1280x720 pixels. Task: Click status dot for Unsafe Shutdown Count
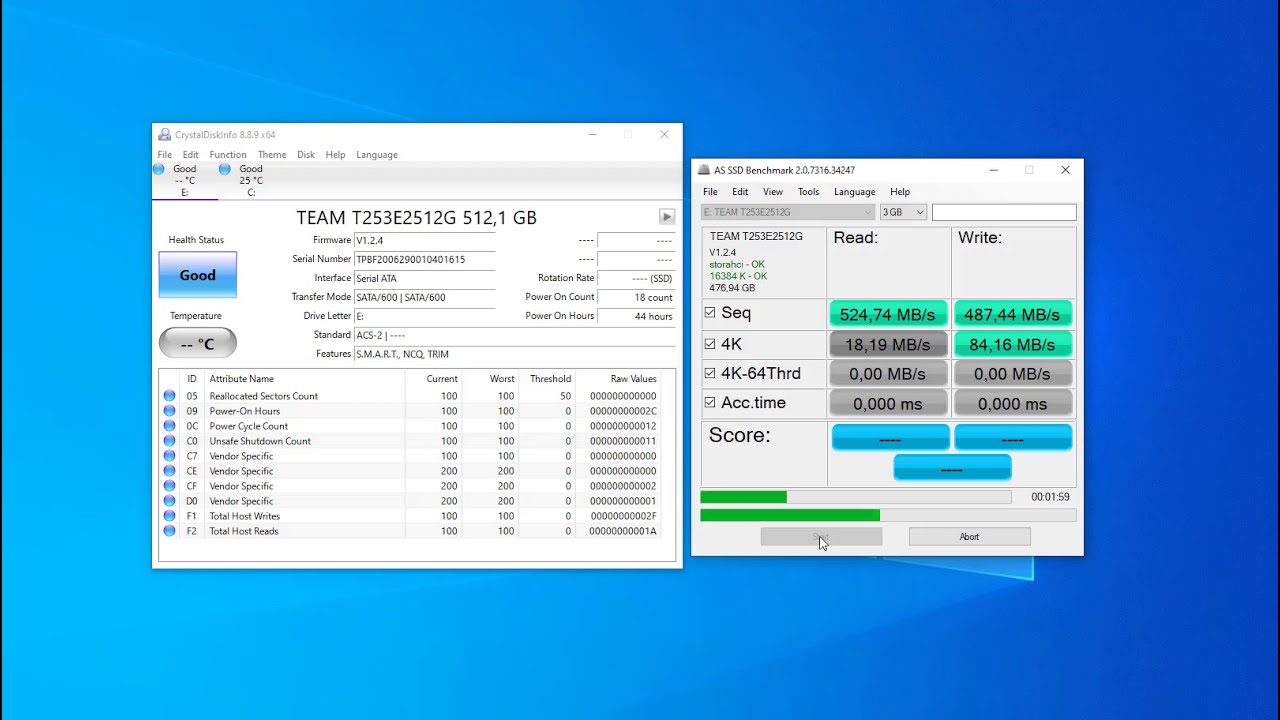tap(169, 441)
